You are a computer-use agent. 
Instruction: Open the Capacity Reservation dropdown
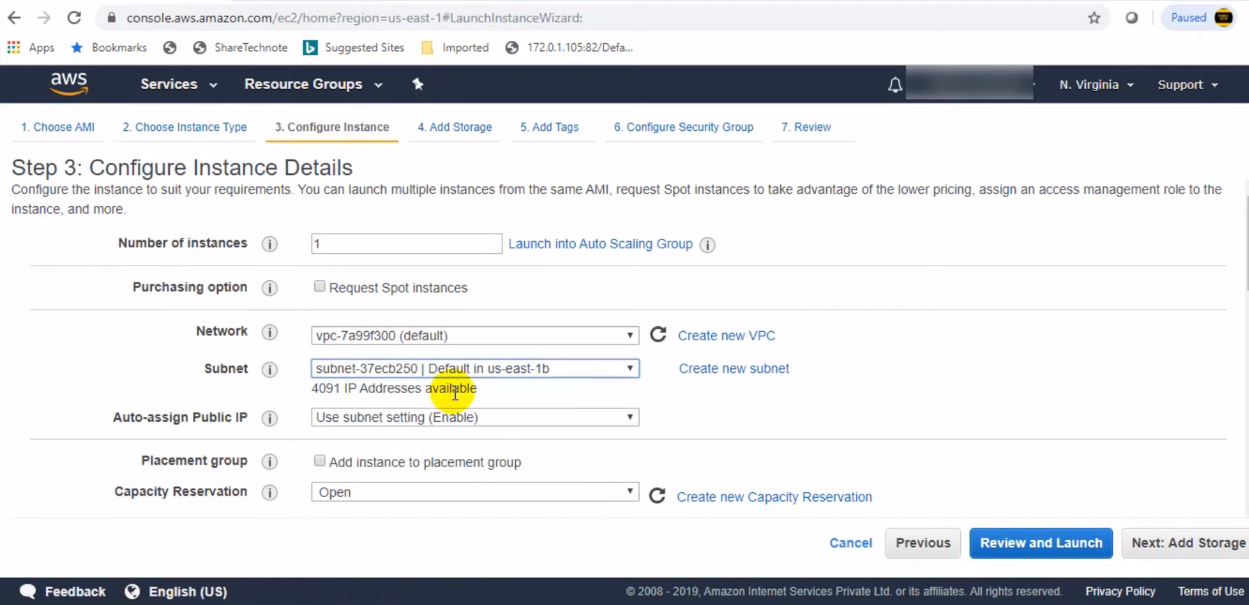[475, 492]
